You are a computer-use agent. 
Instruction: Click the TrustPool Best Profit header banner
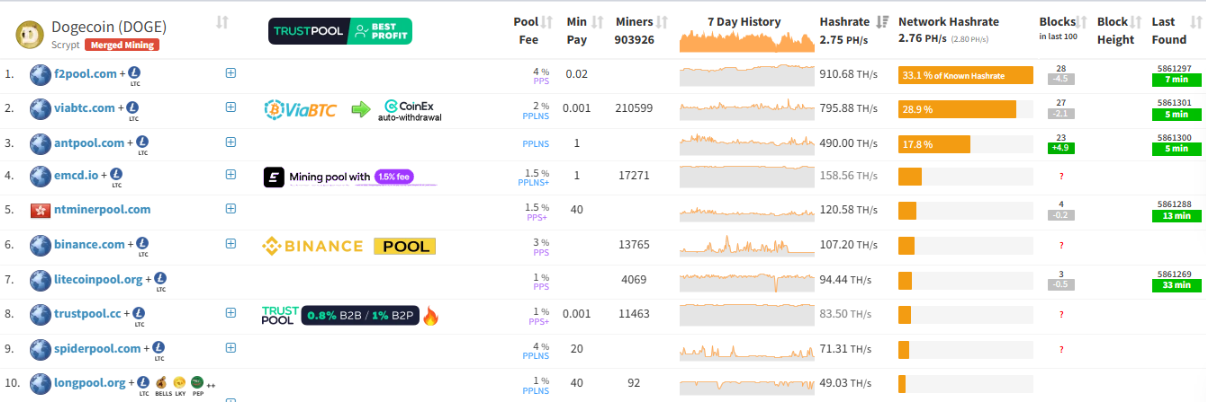pyautogui.click(x=340, y=31)
